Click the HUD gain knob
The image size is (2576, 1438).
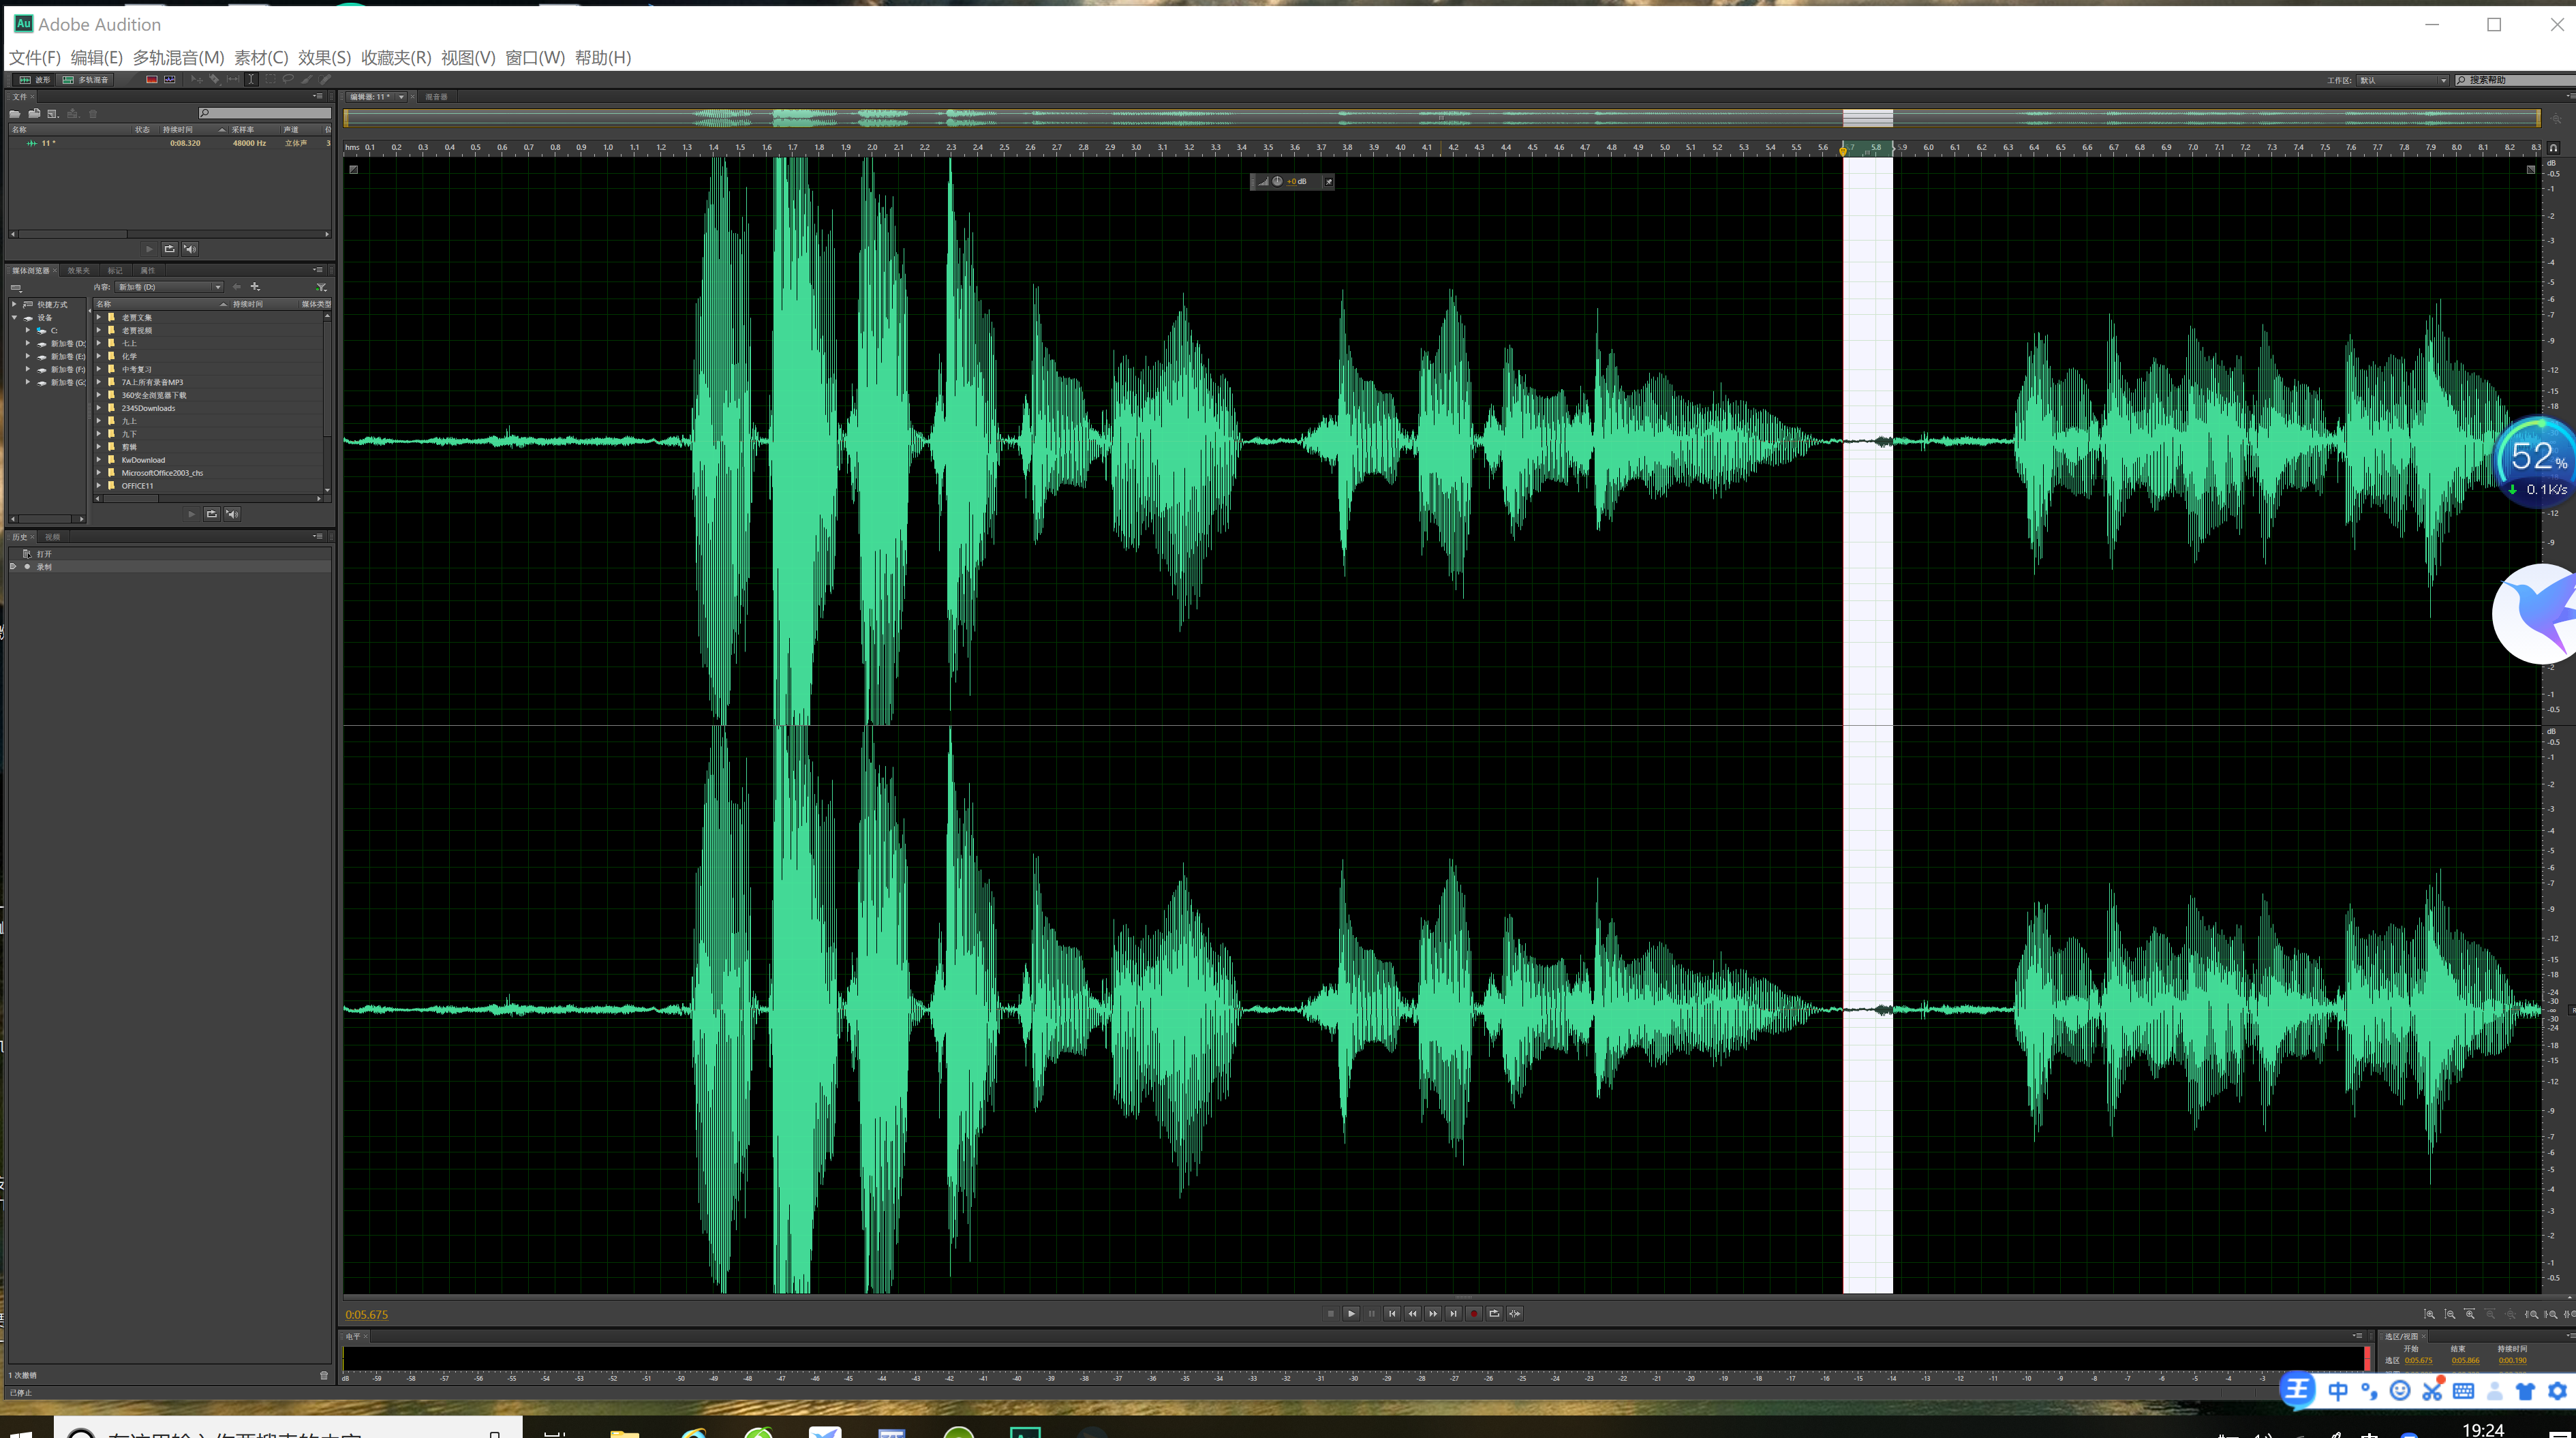(1277, 182)
